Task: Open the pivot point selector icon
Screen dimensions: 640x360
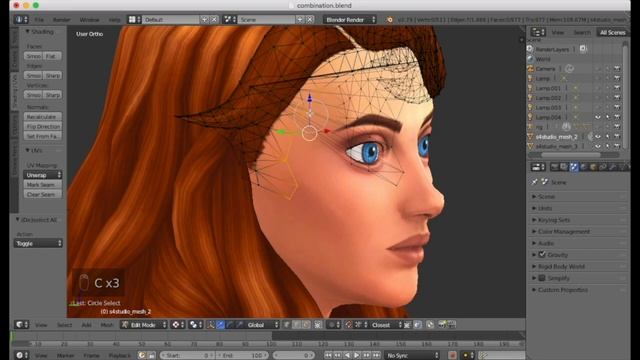Action: [x=196, y=324]
